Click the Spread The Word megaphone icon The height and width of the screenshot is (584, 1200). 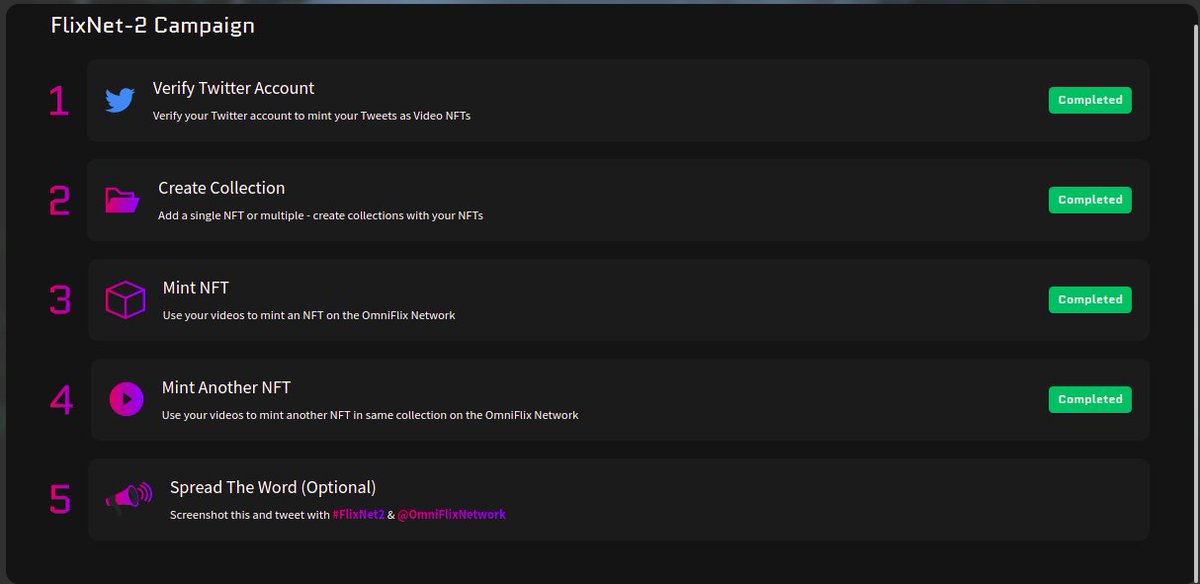pyautogui.click(x=129, y=497)
